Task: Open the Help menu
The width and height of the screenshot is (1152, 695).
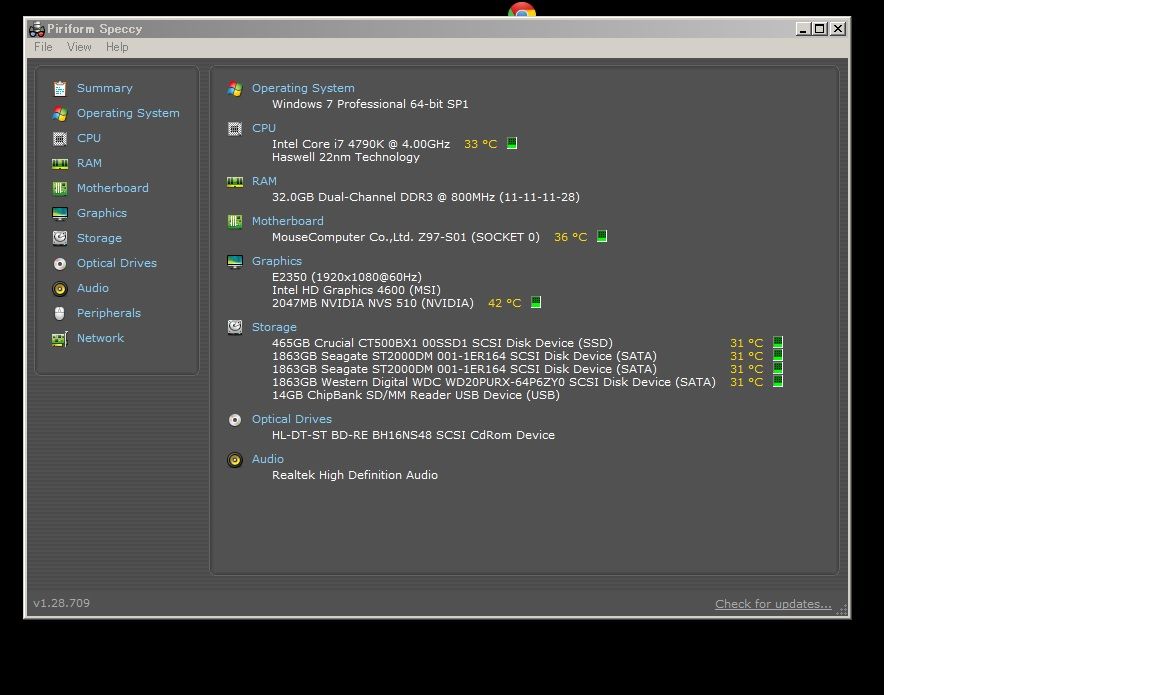Action: pos(117,47)
